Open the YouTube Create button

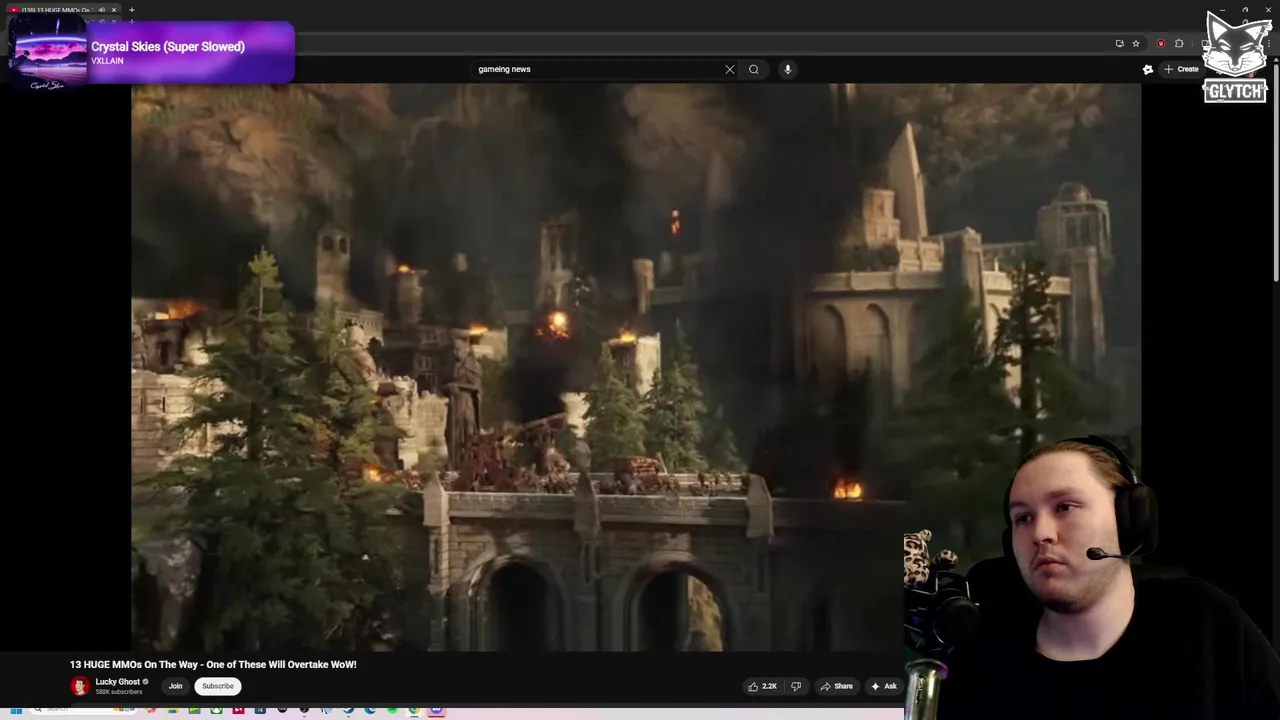(1182, 69)
